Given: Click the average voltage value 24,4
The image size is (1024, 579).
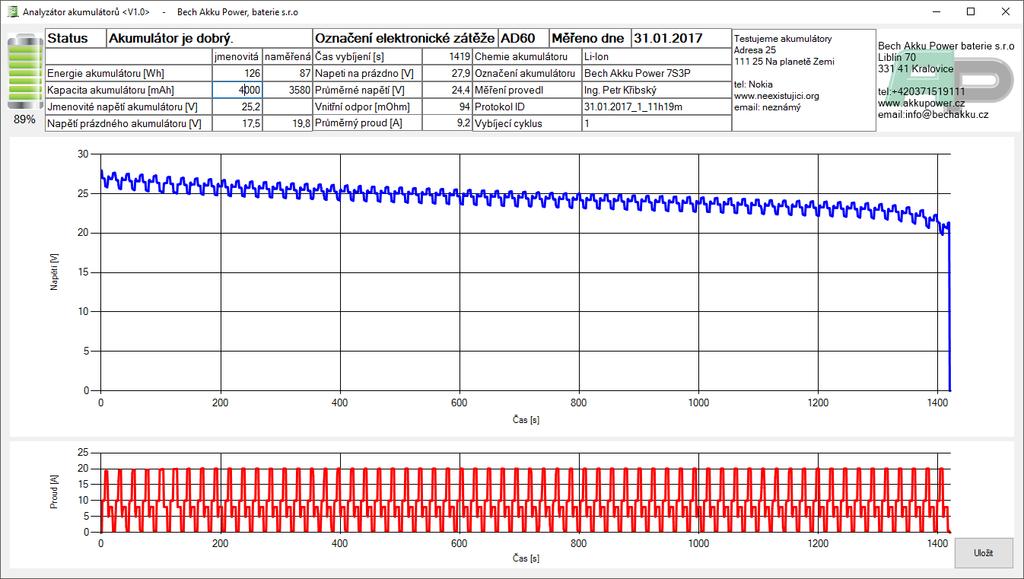Looking at the screenshot, I should tap(447, 90).
